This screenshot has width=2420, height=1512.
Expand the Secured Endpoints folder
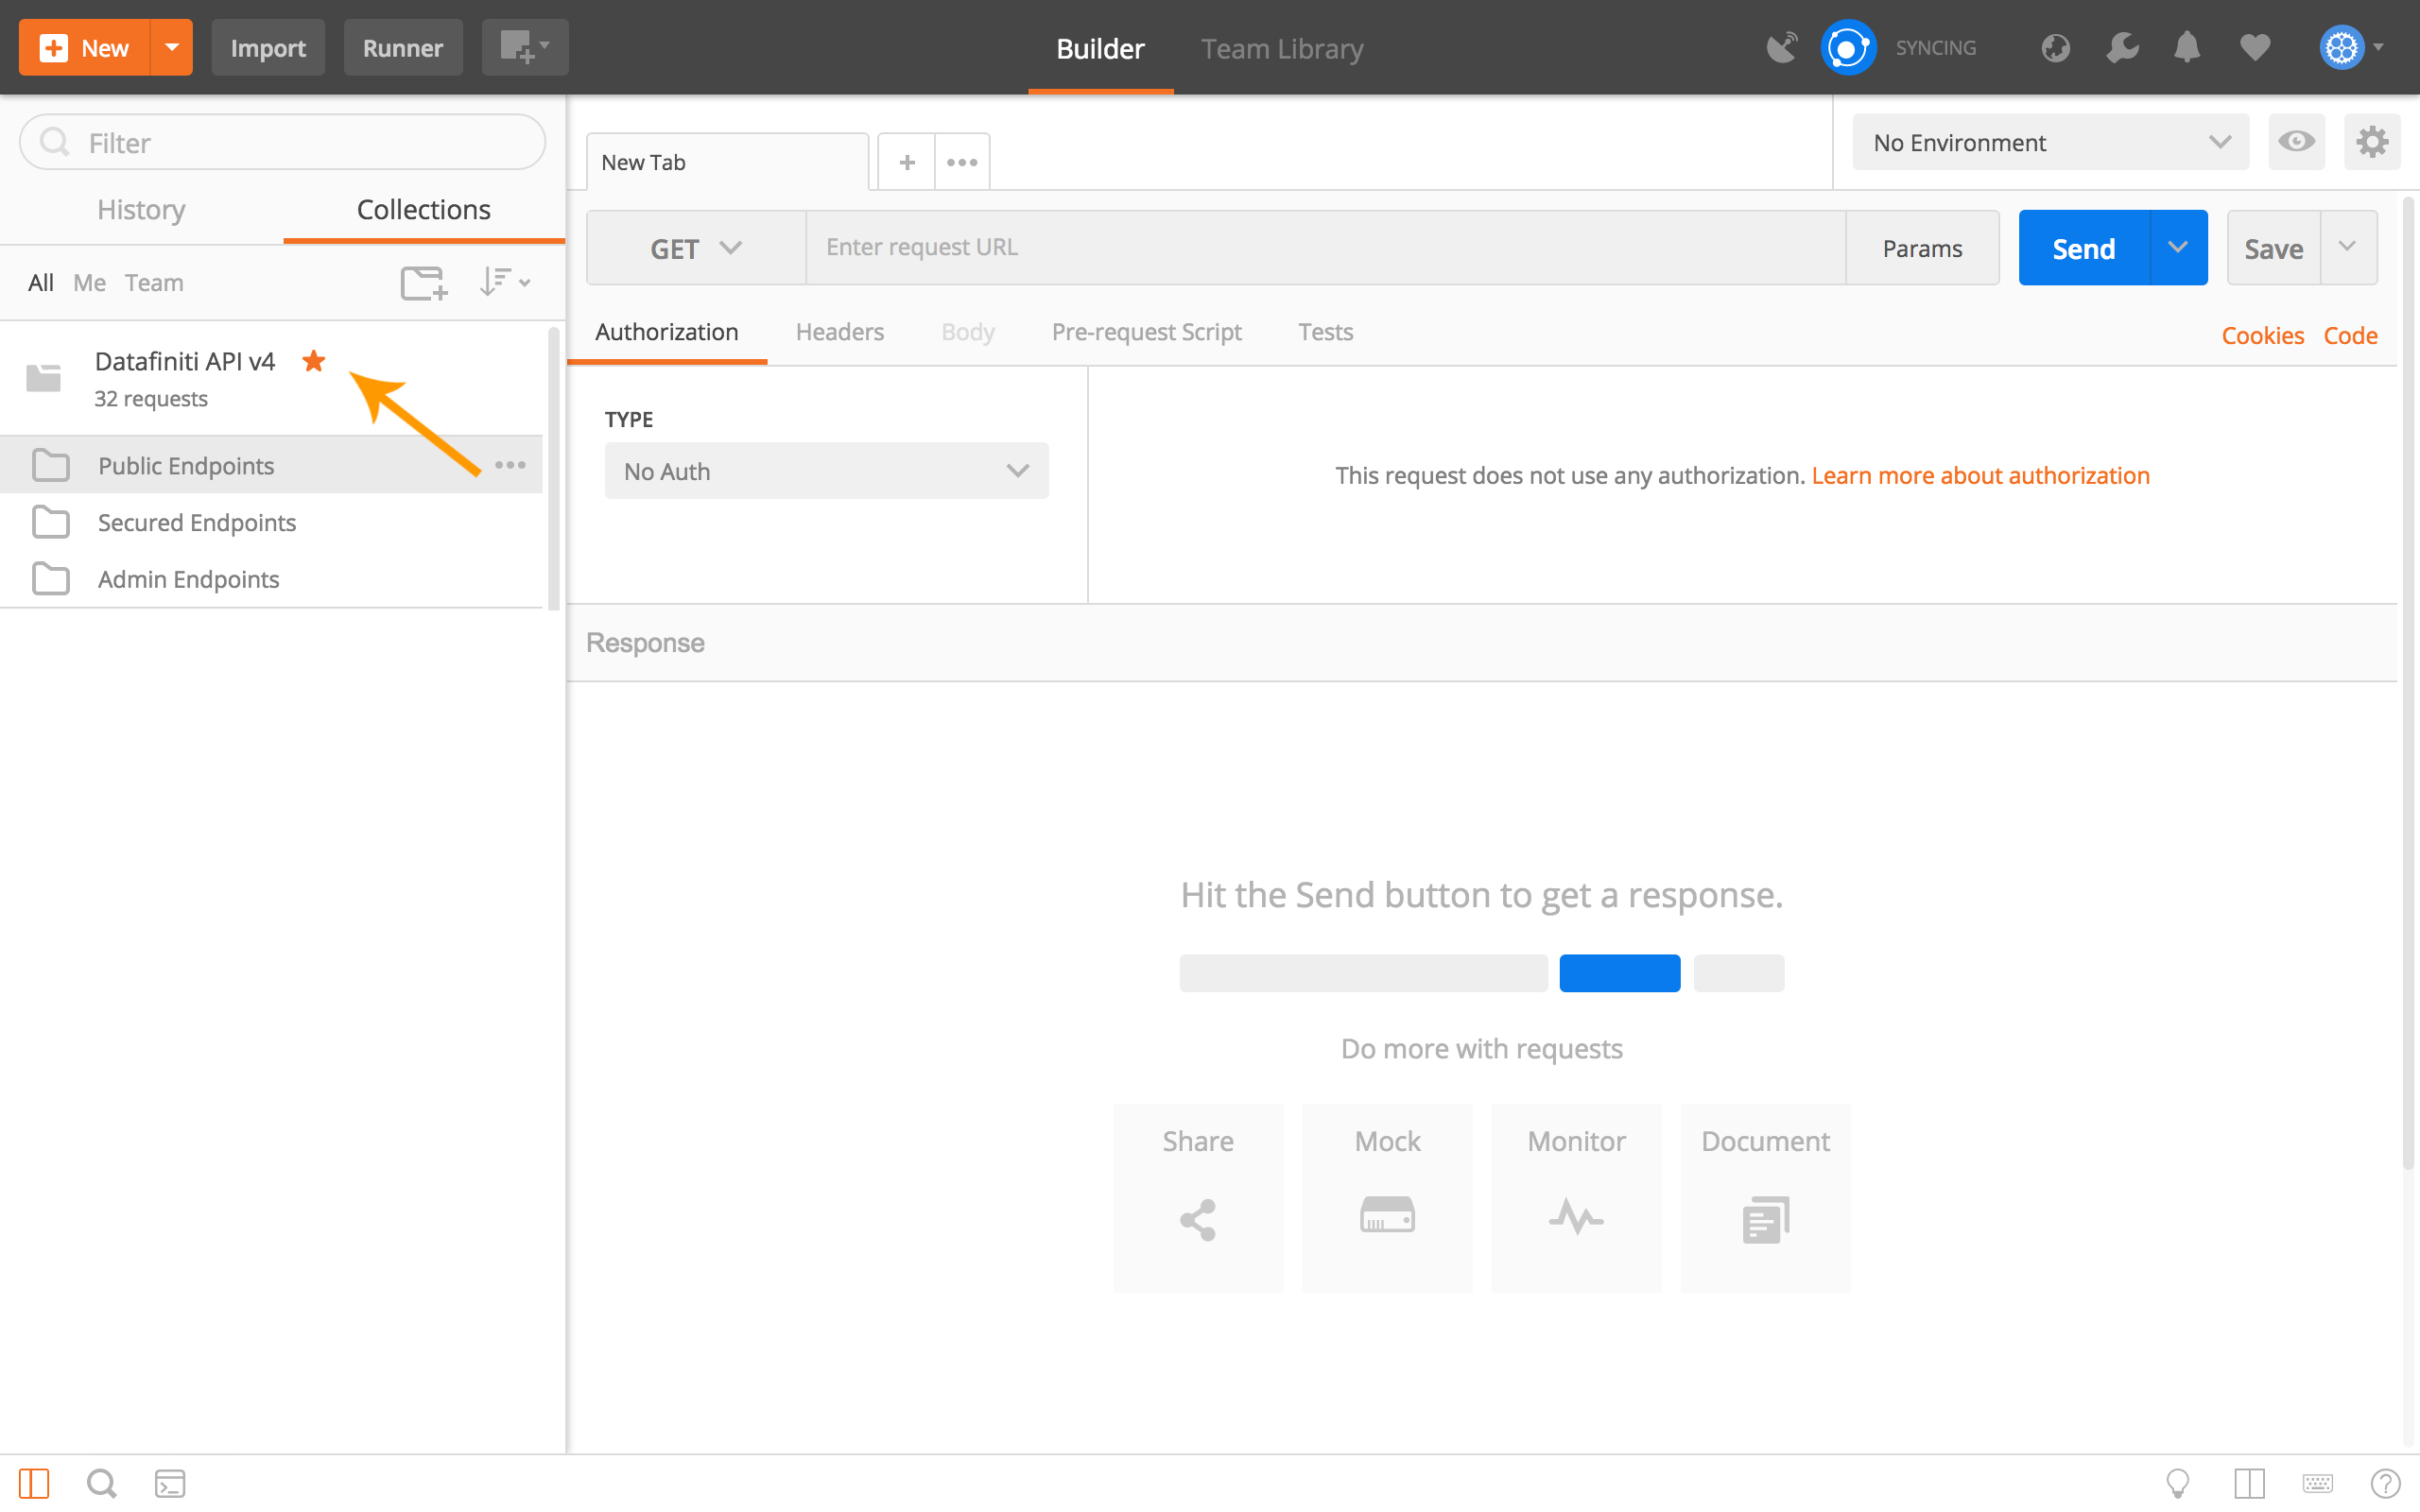pyautogui.click(x=271, y=522)
